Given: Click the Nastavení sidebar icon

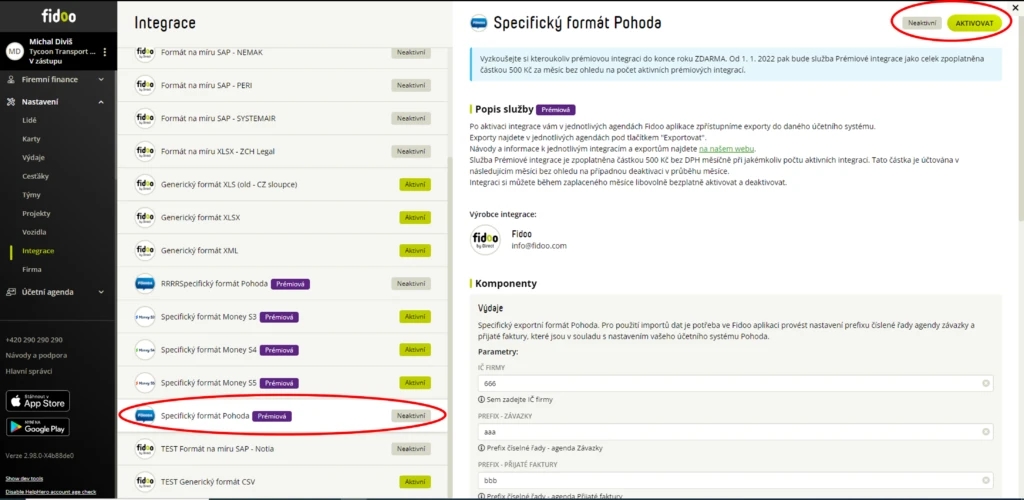Looking at the screenshot, I should coord(10,102).
